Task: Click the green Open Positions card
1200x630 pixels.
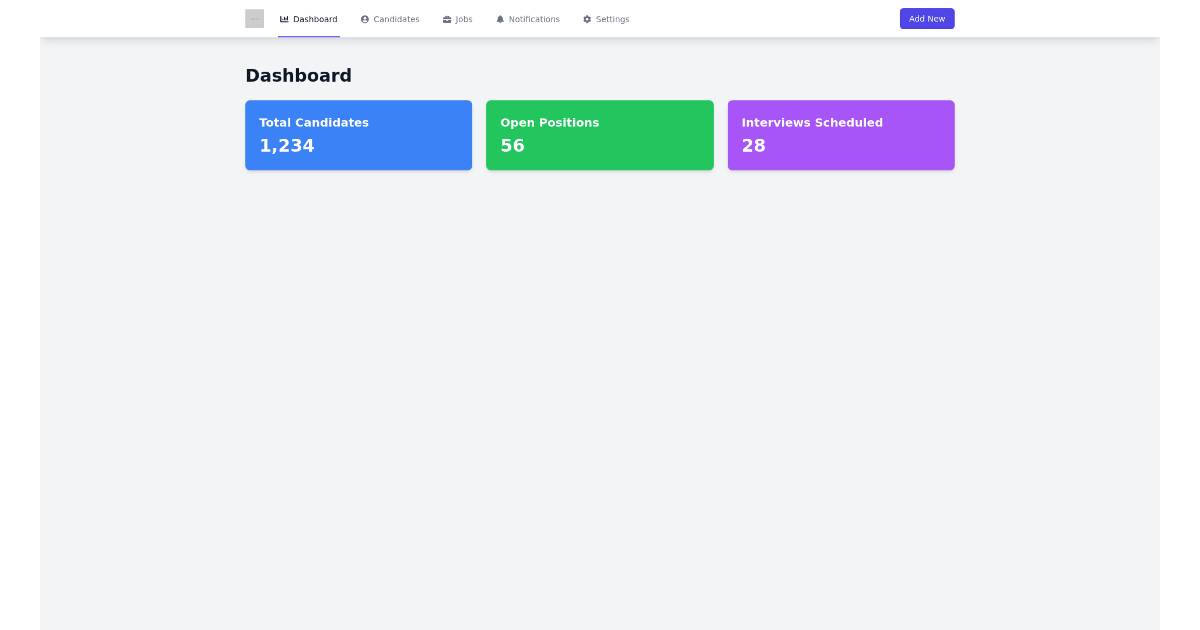Action: [x=600, y=135]
